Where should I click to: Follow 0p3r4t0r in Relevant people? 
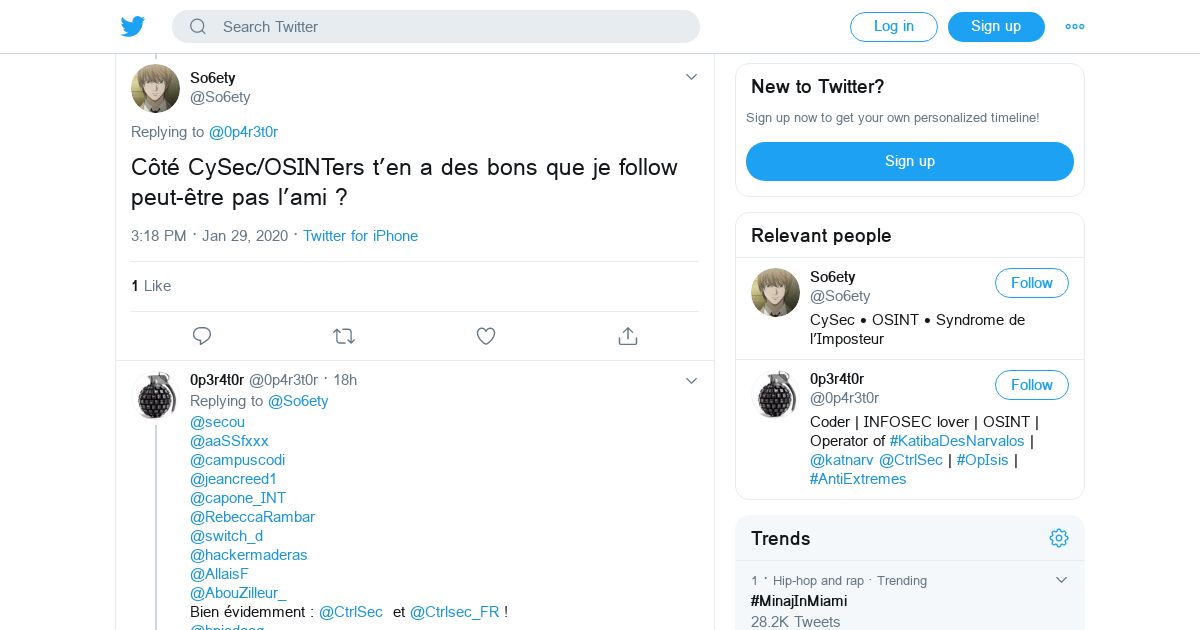(1031, 385)
